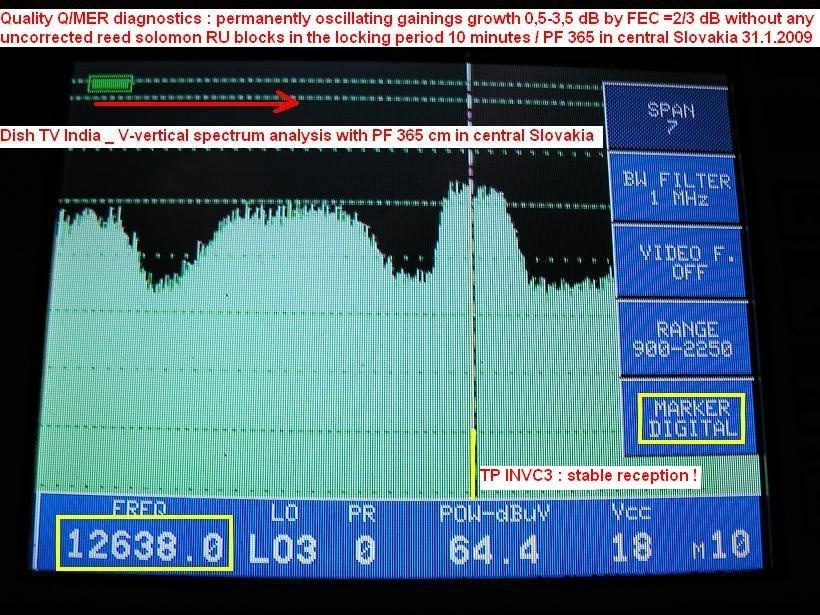Image resolution: width=820 pixels, height=615 pixels.
Task: Select the SPAN 7 softkey
Action: [x=670, y=117]
